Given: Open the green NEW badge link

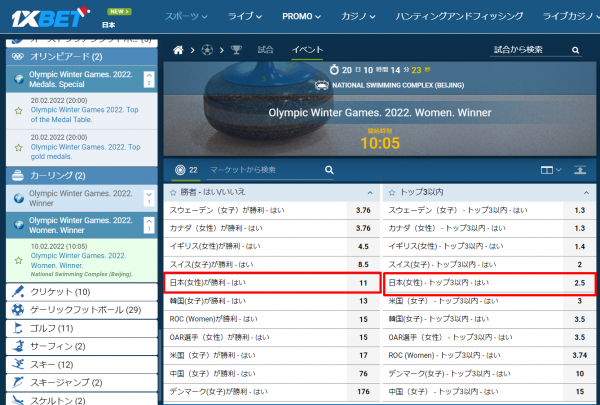Looking at the screenshot, I should (119, 11).
